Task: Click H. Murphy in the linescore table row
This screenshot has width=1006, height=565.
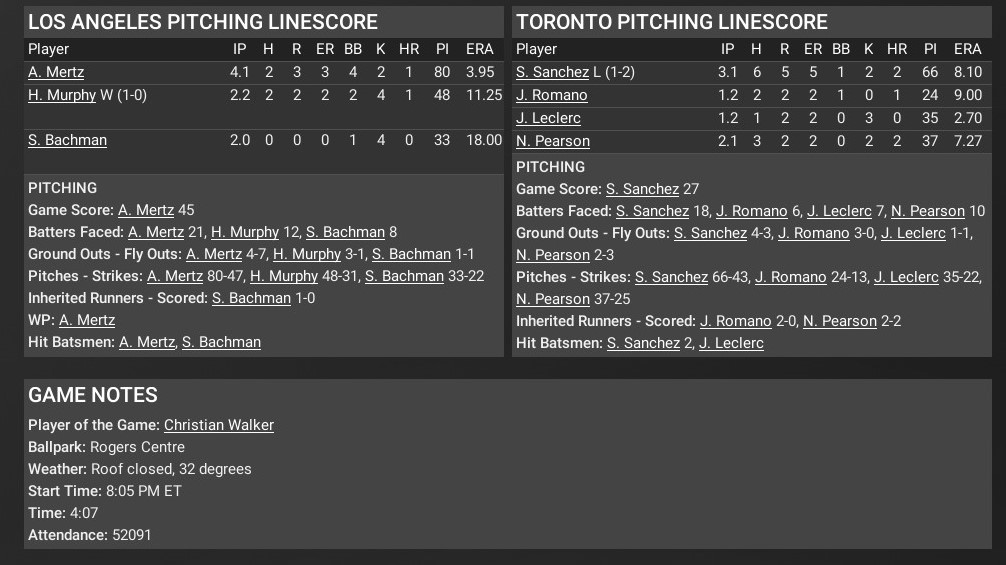Action: [62, 95]
